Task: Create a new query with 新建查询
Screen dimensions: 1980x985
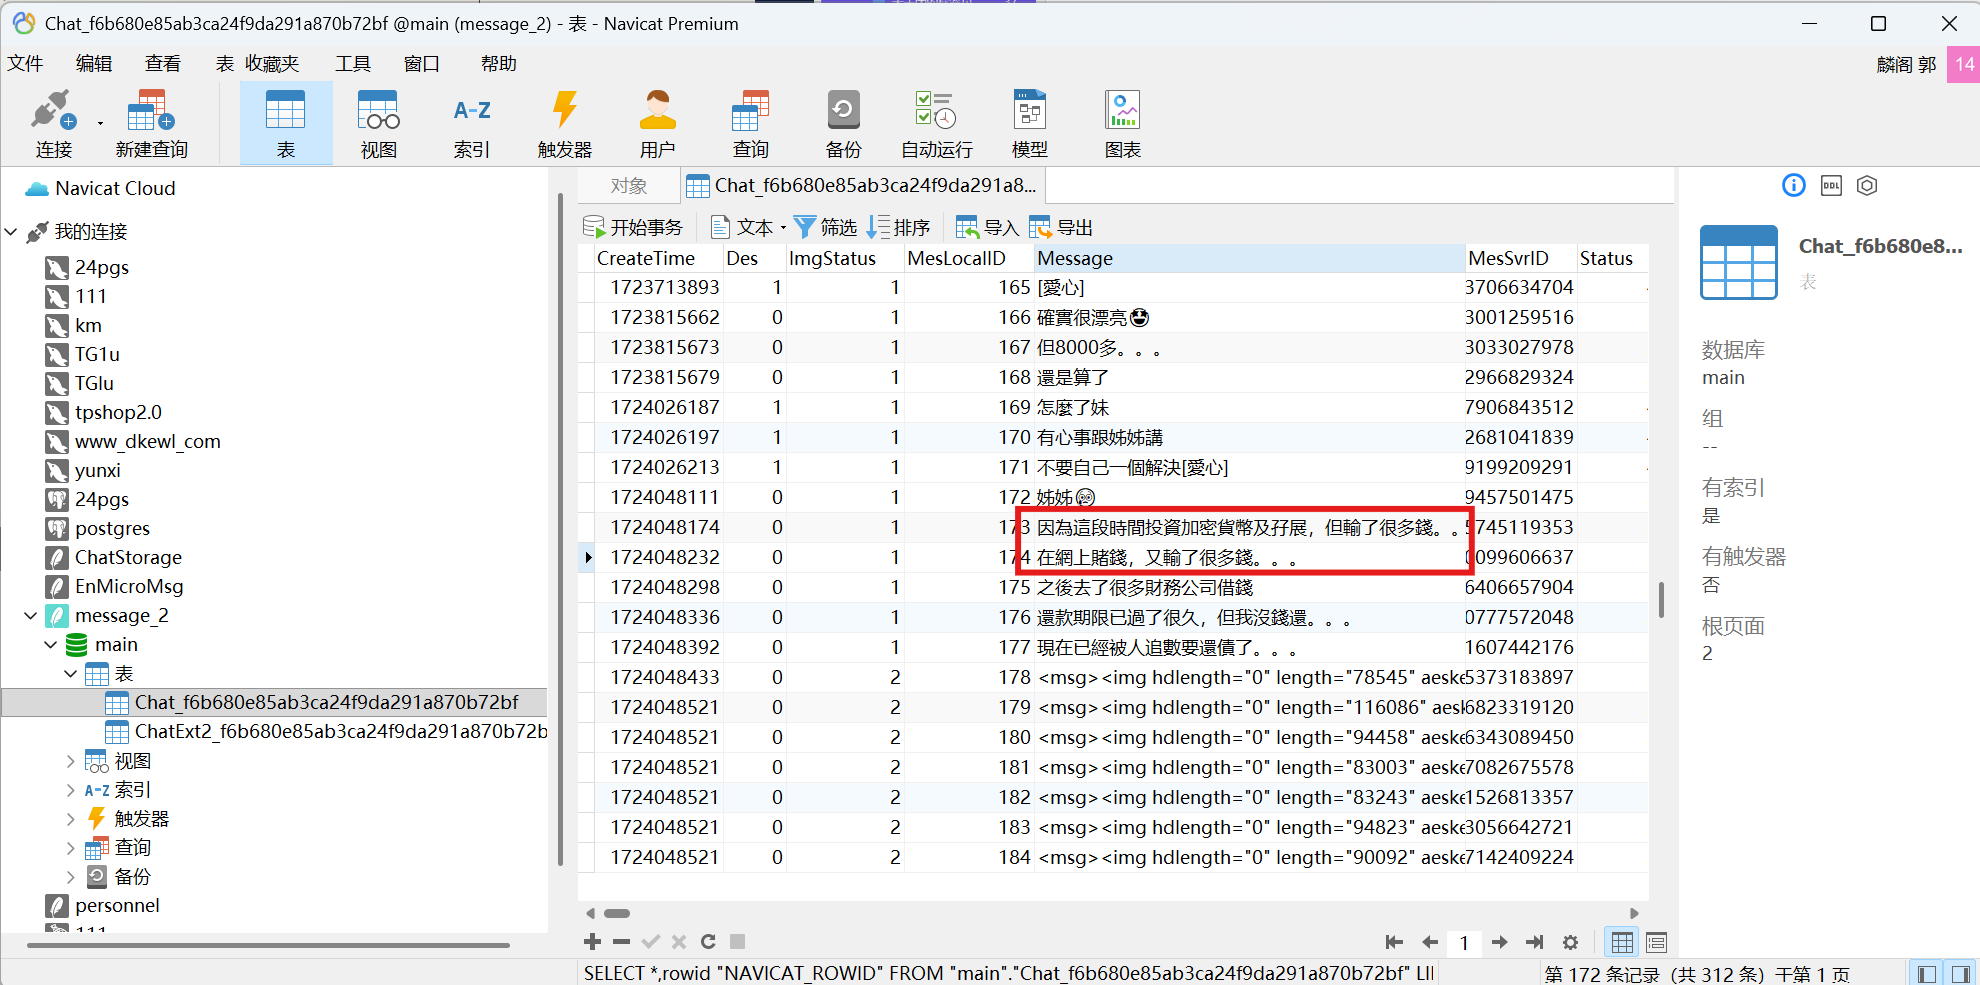Action: (x=151, y=123)
